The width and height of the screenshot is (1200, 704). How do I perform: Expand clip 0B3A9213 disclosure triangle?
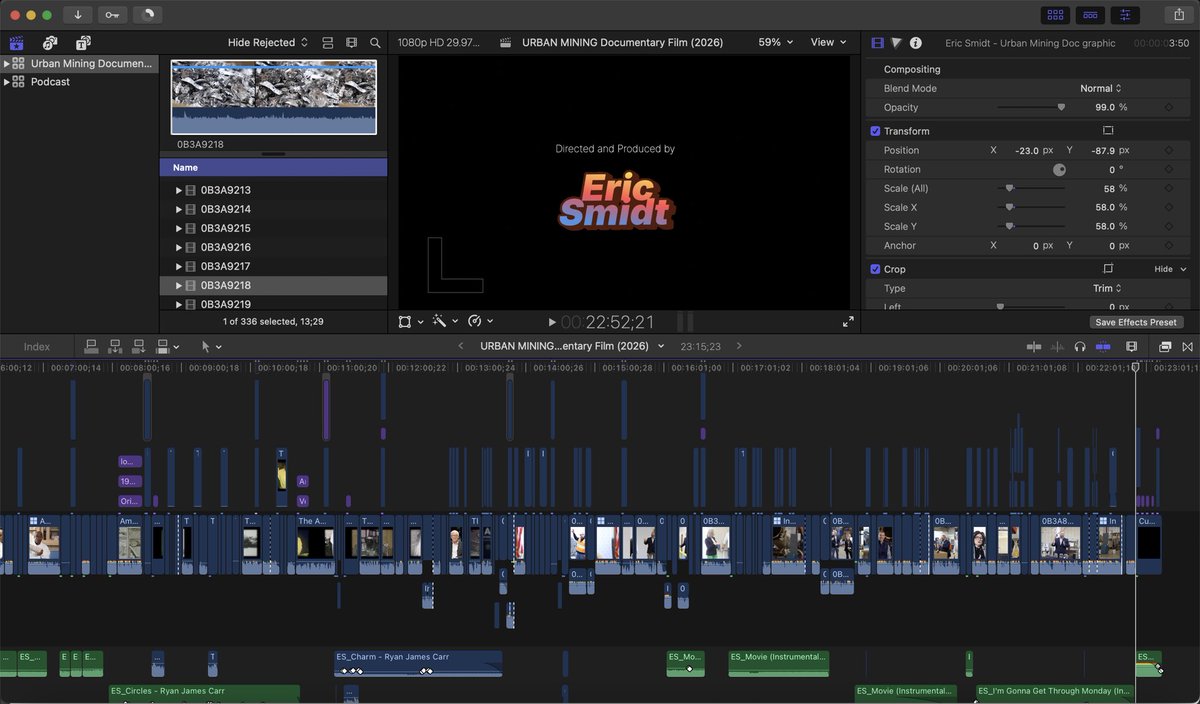point(179,190)
